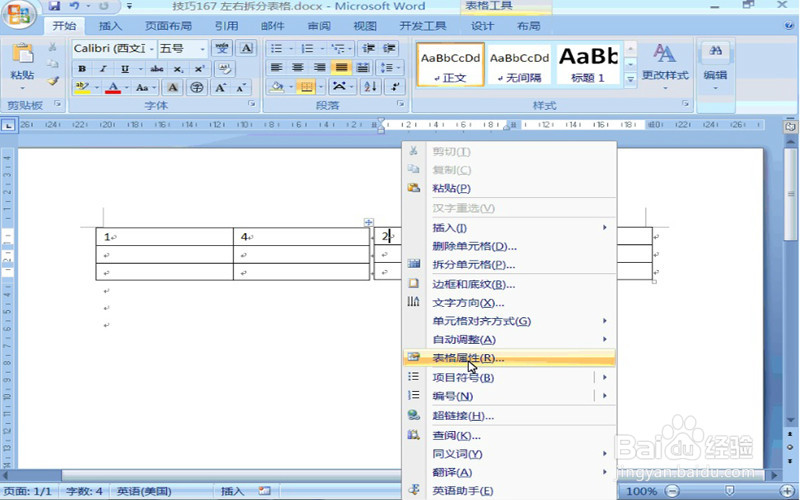Click the enclosed character icon
The image size is (800, 500).
tap(197, 87)
